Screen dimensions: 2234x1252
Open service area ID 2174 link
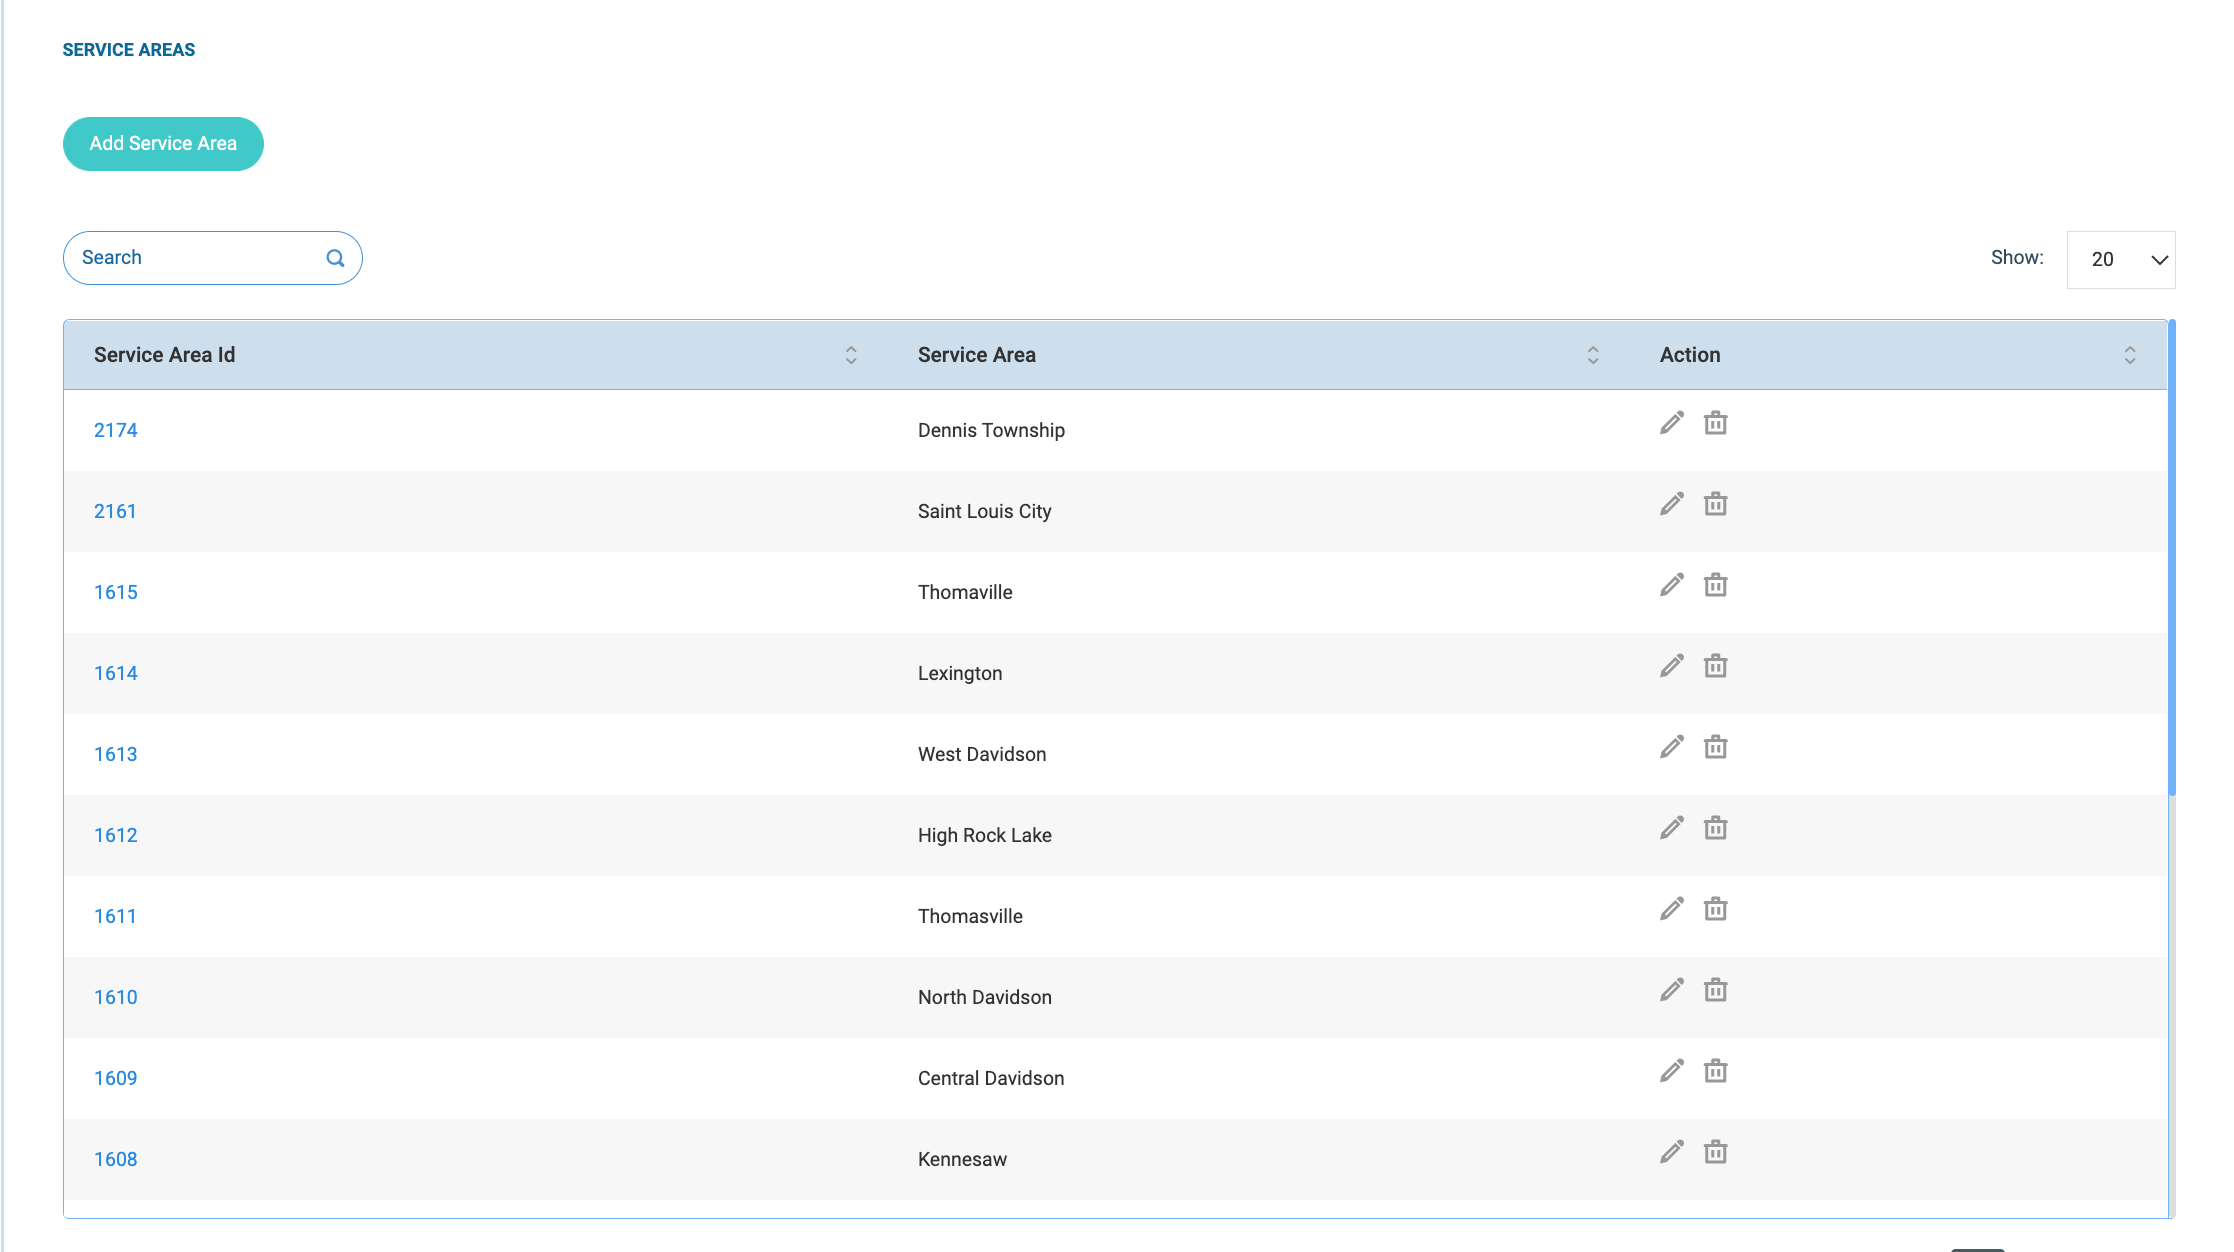click(x=115, y=430)
